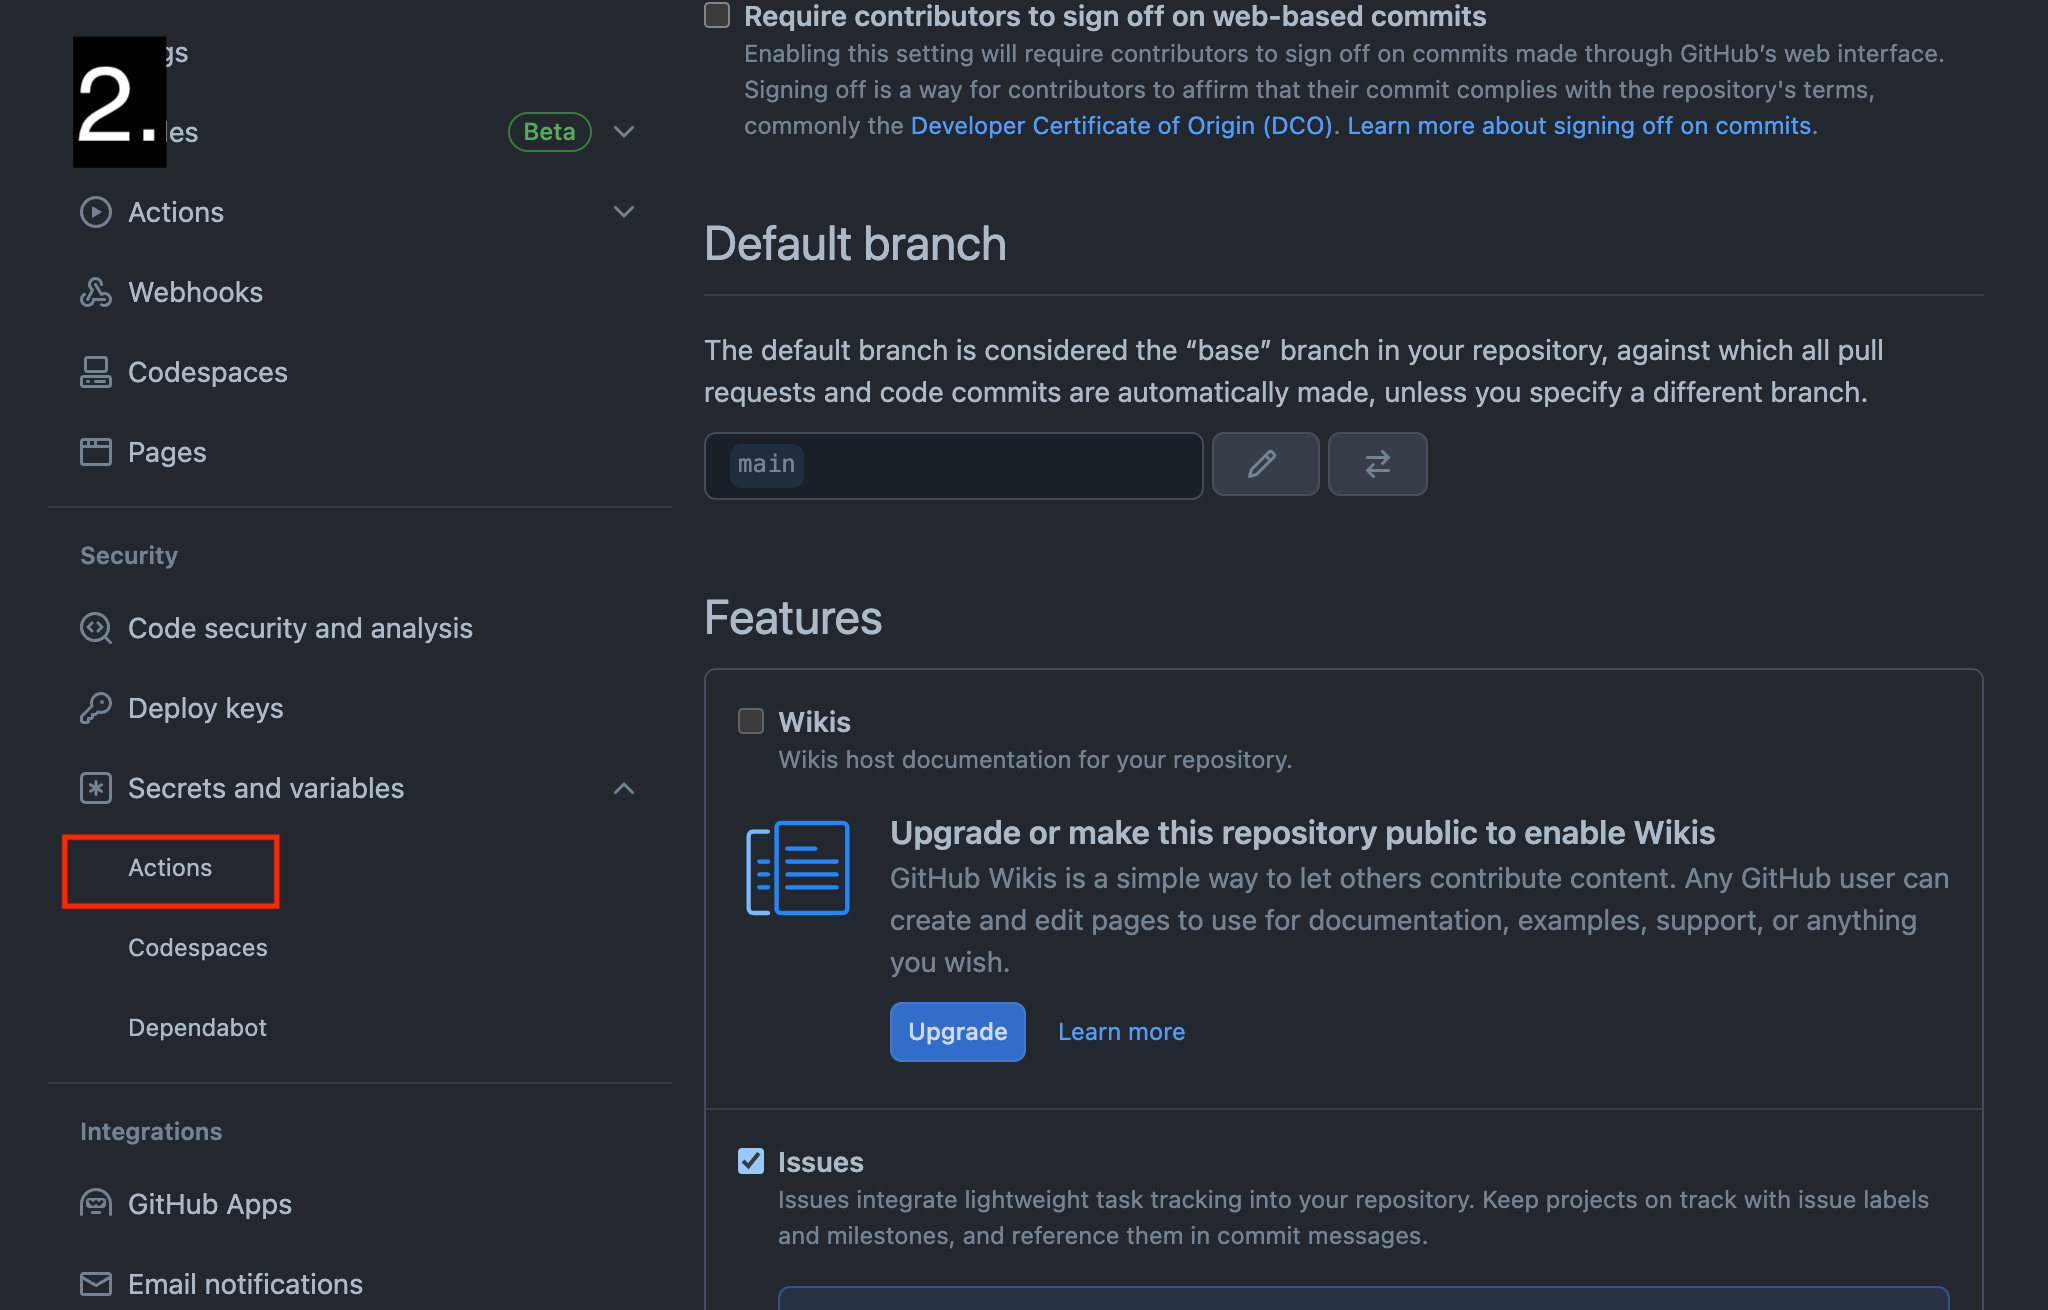
Task: Switch default branch with arrows button
Action: click(x=1377, y=464)
